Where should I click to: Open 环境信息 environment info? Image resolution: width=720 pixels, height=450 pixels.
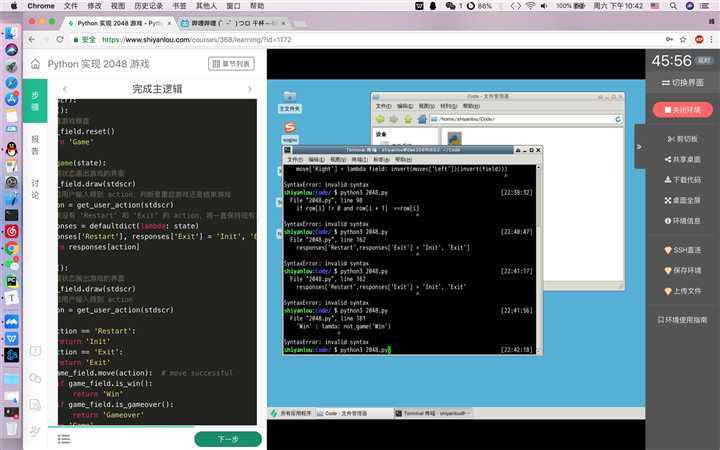683,221
